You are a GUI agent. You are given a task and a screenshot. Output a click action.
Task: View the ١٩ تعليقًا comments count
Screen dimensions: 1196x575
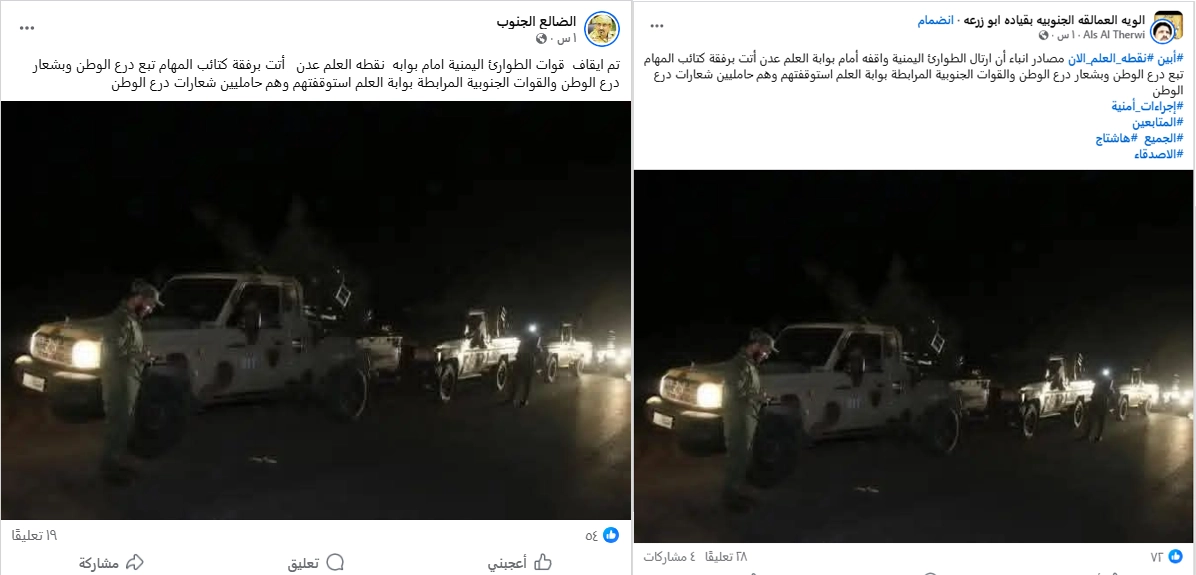(x=34, y=535)
